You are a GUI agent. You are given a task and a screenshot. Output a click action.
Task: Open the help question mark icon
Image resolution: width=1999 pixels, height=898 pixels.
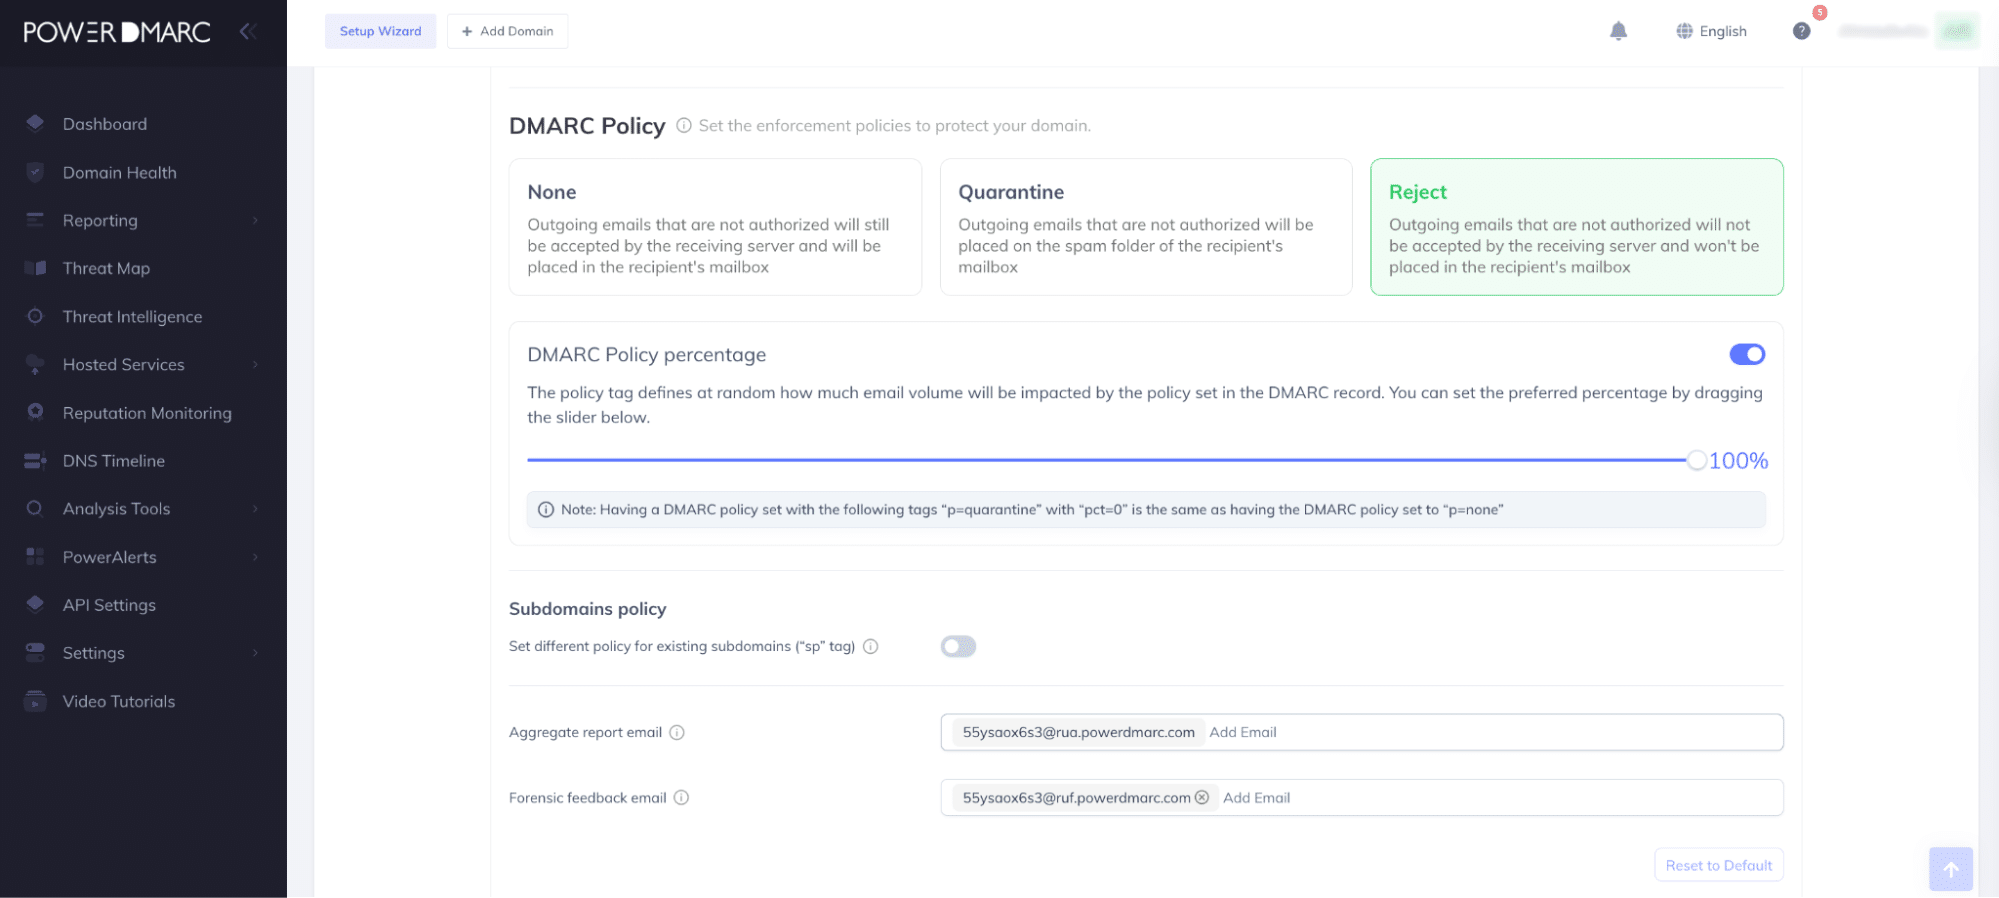(x=1801, y=31)
